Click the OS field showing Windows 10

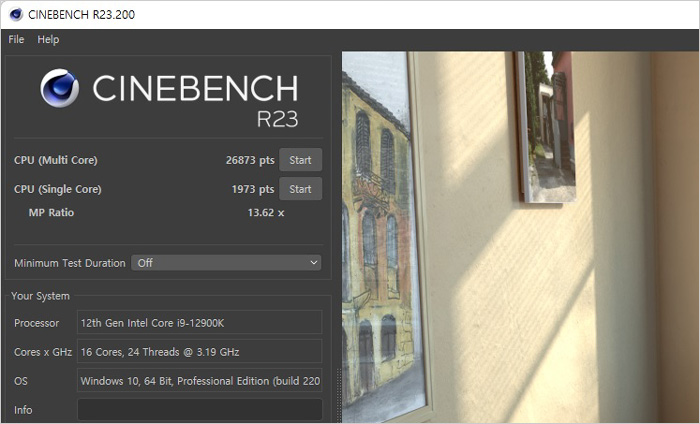(x=200, y=380)
